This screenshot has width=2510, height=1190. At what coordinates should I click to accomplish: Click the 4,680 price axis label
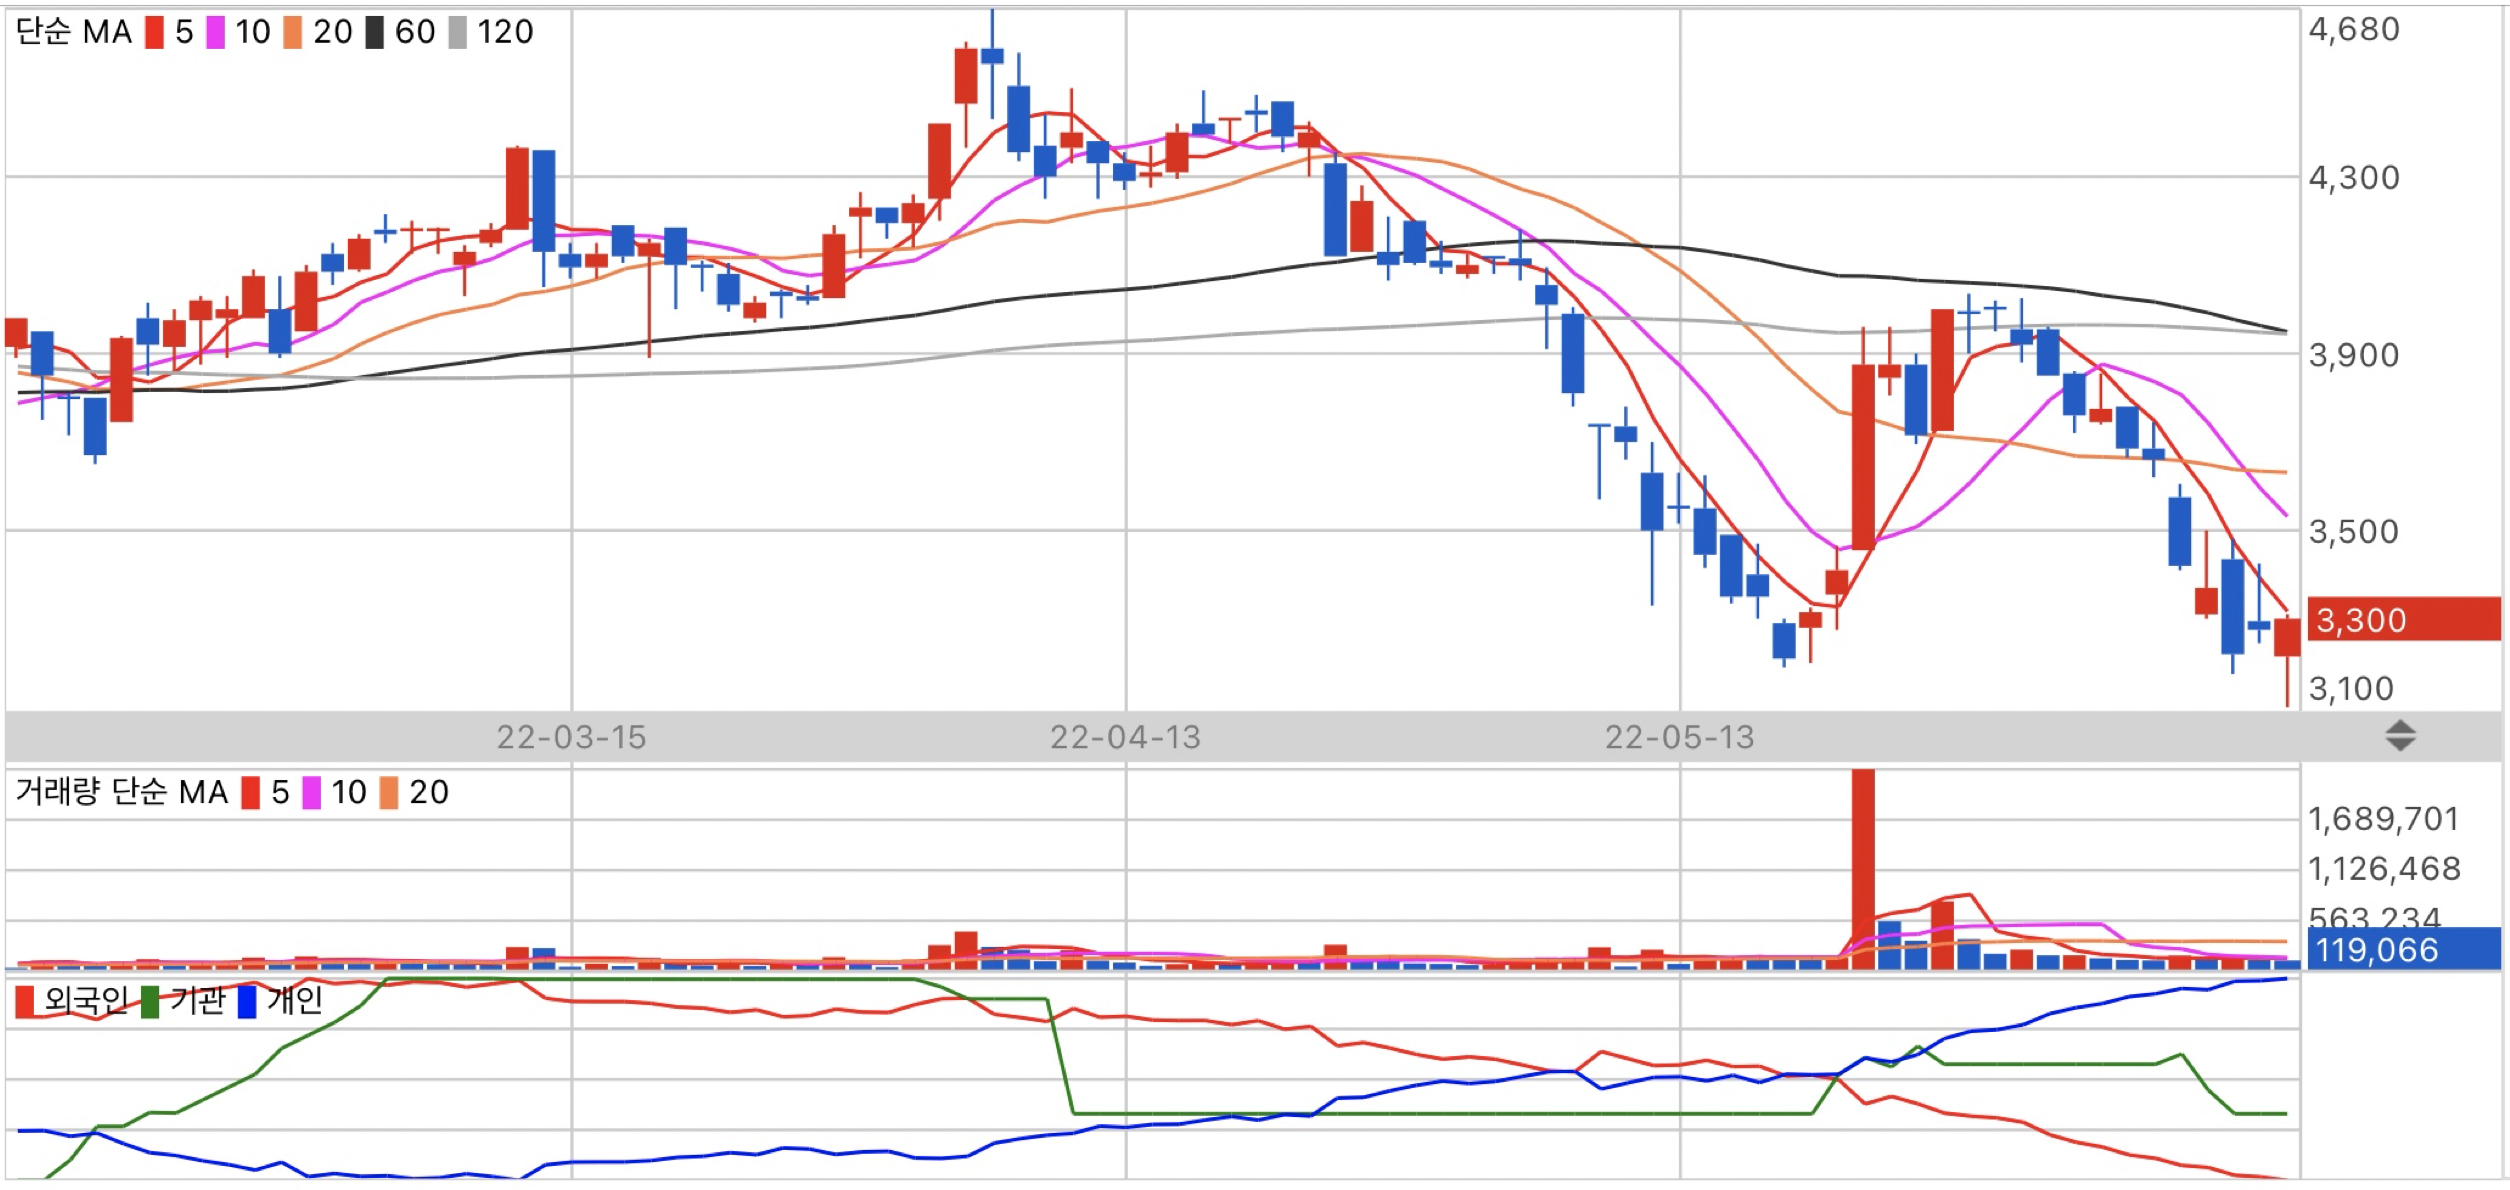[2353, 30]
